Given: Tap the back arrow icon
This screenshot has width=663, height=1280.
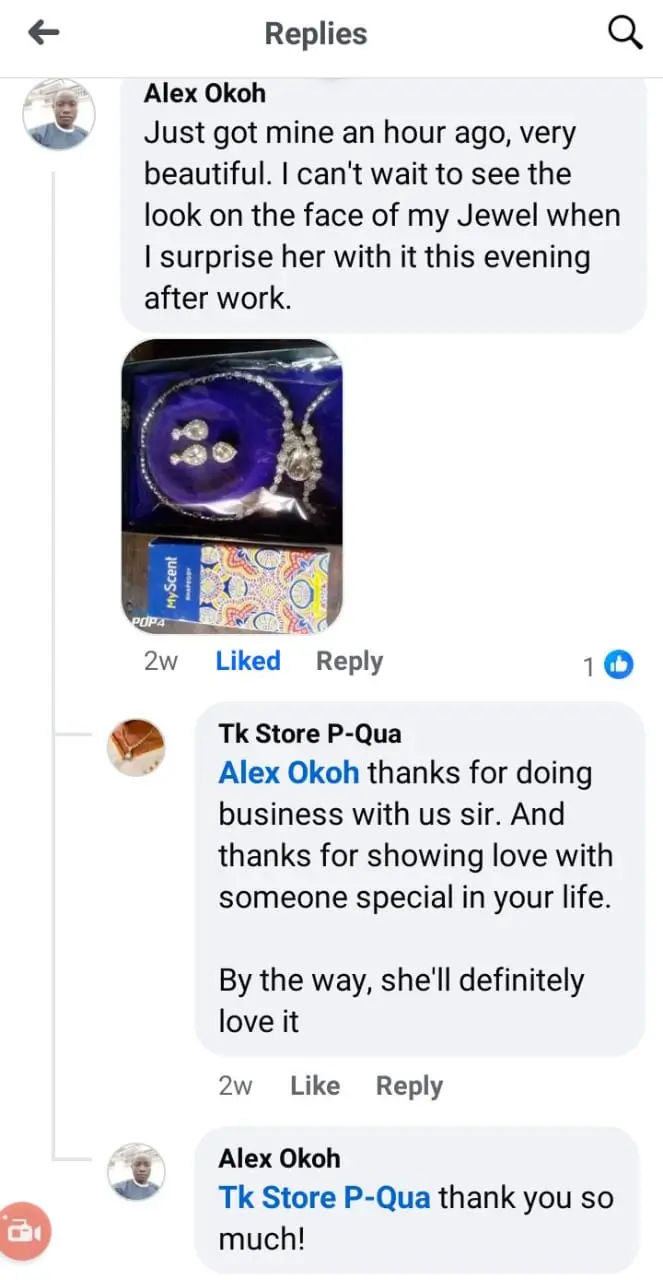Looking at the screenshot, I should (44, 33).
